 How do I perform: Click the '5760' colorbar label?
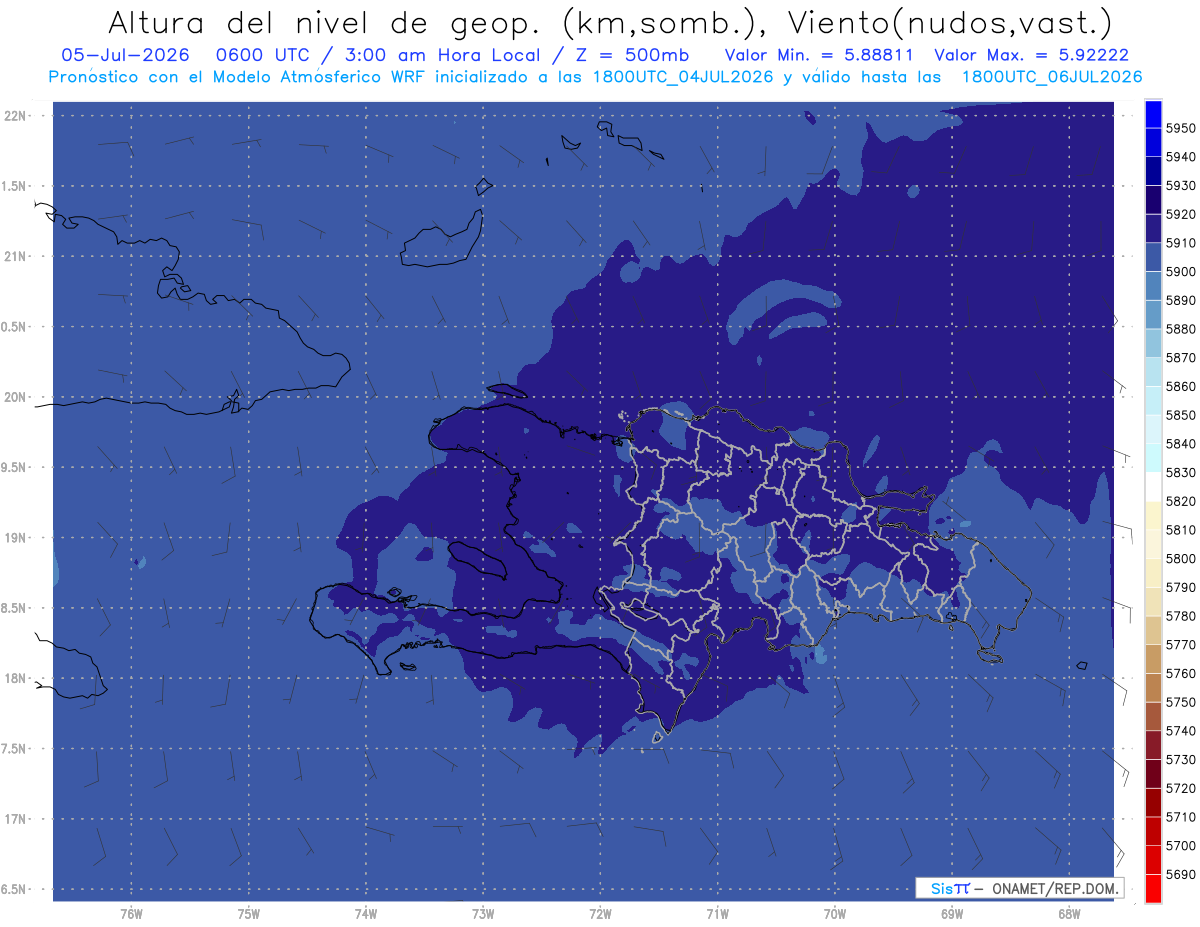pyautogui.click(x=1180, y=673)
